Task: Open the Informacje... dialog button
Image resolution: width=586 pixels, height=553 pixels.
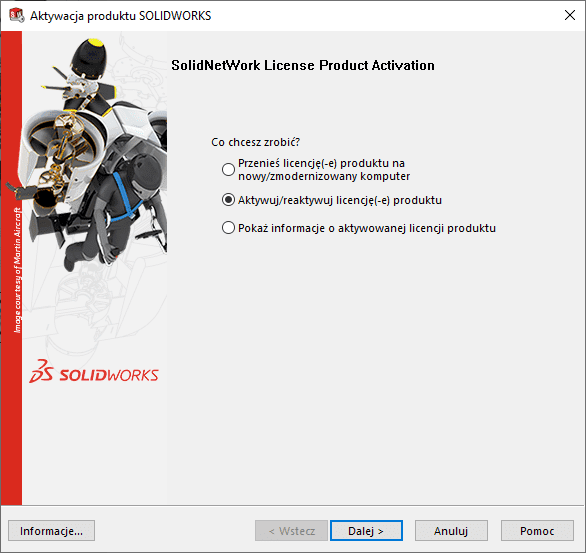Action: pos(52,531)
